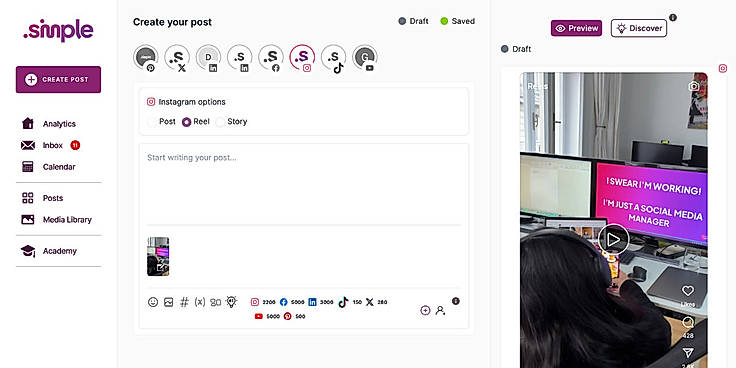Open the AI lightbulb idea assistant

[231, 302]
